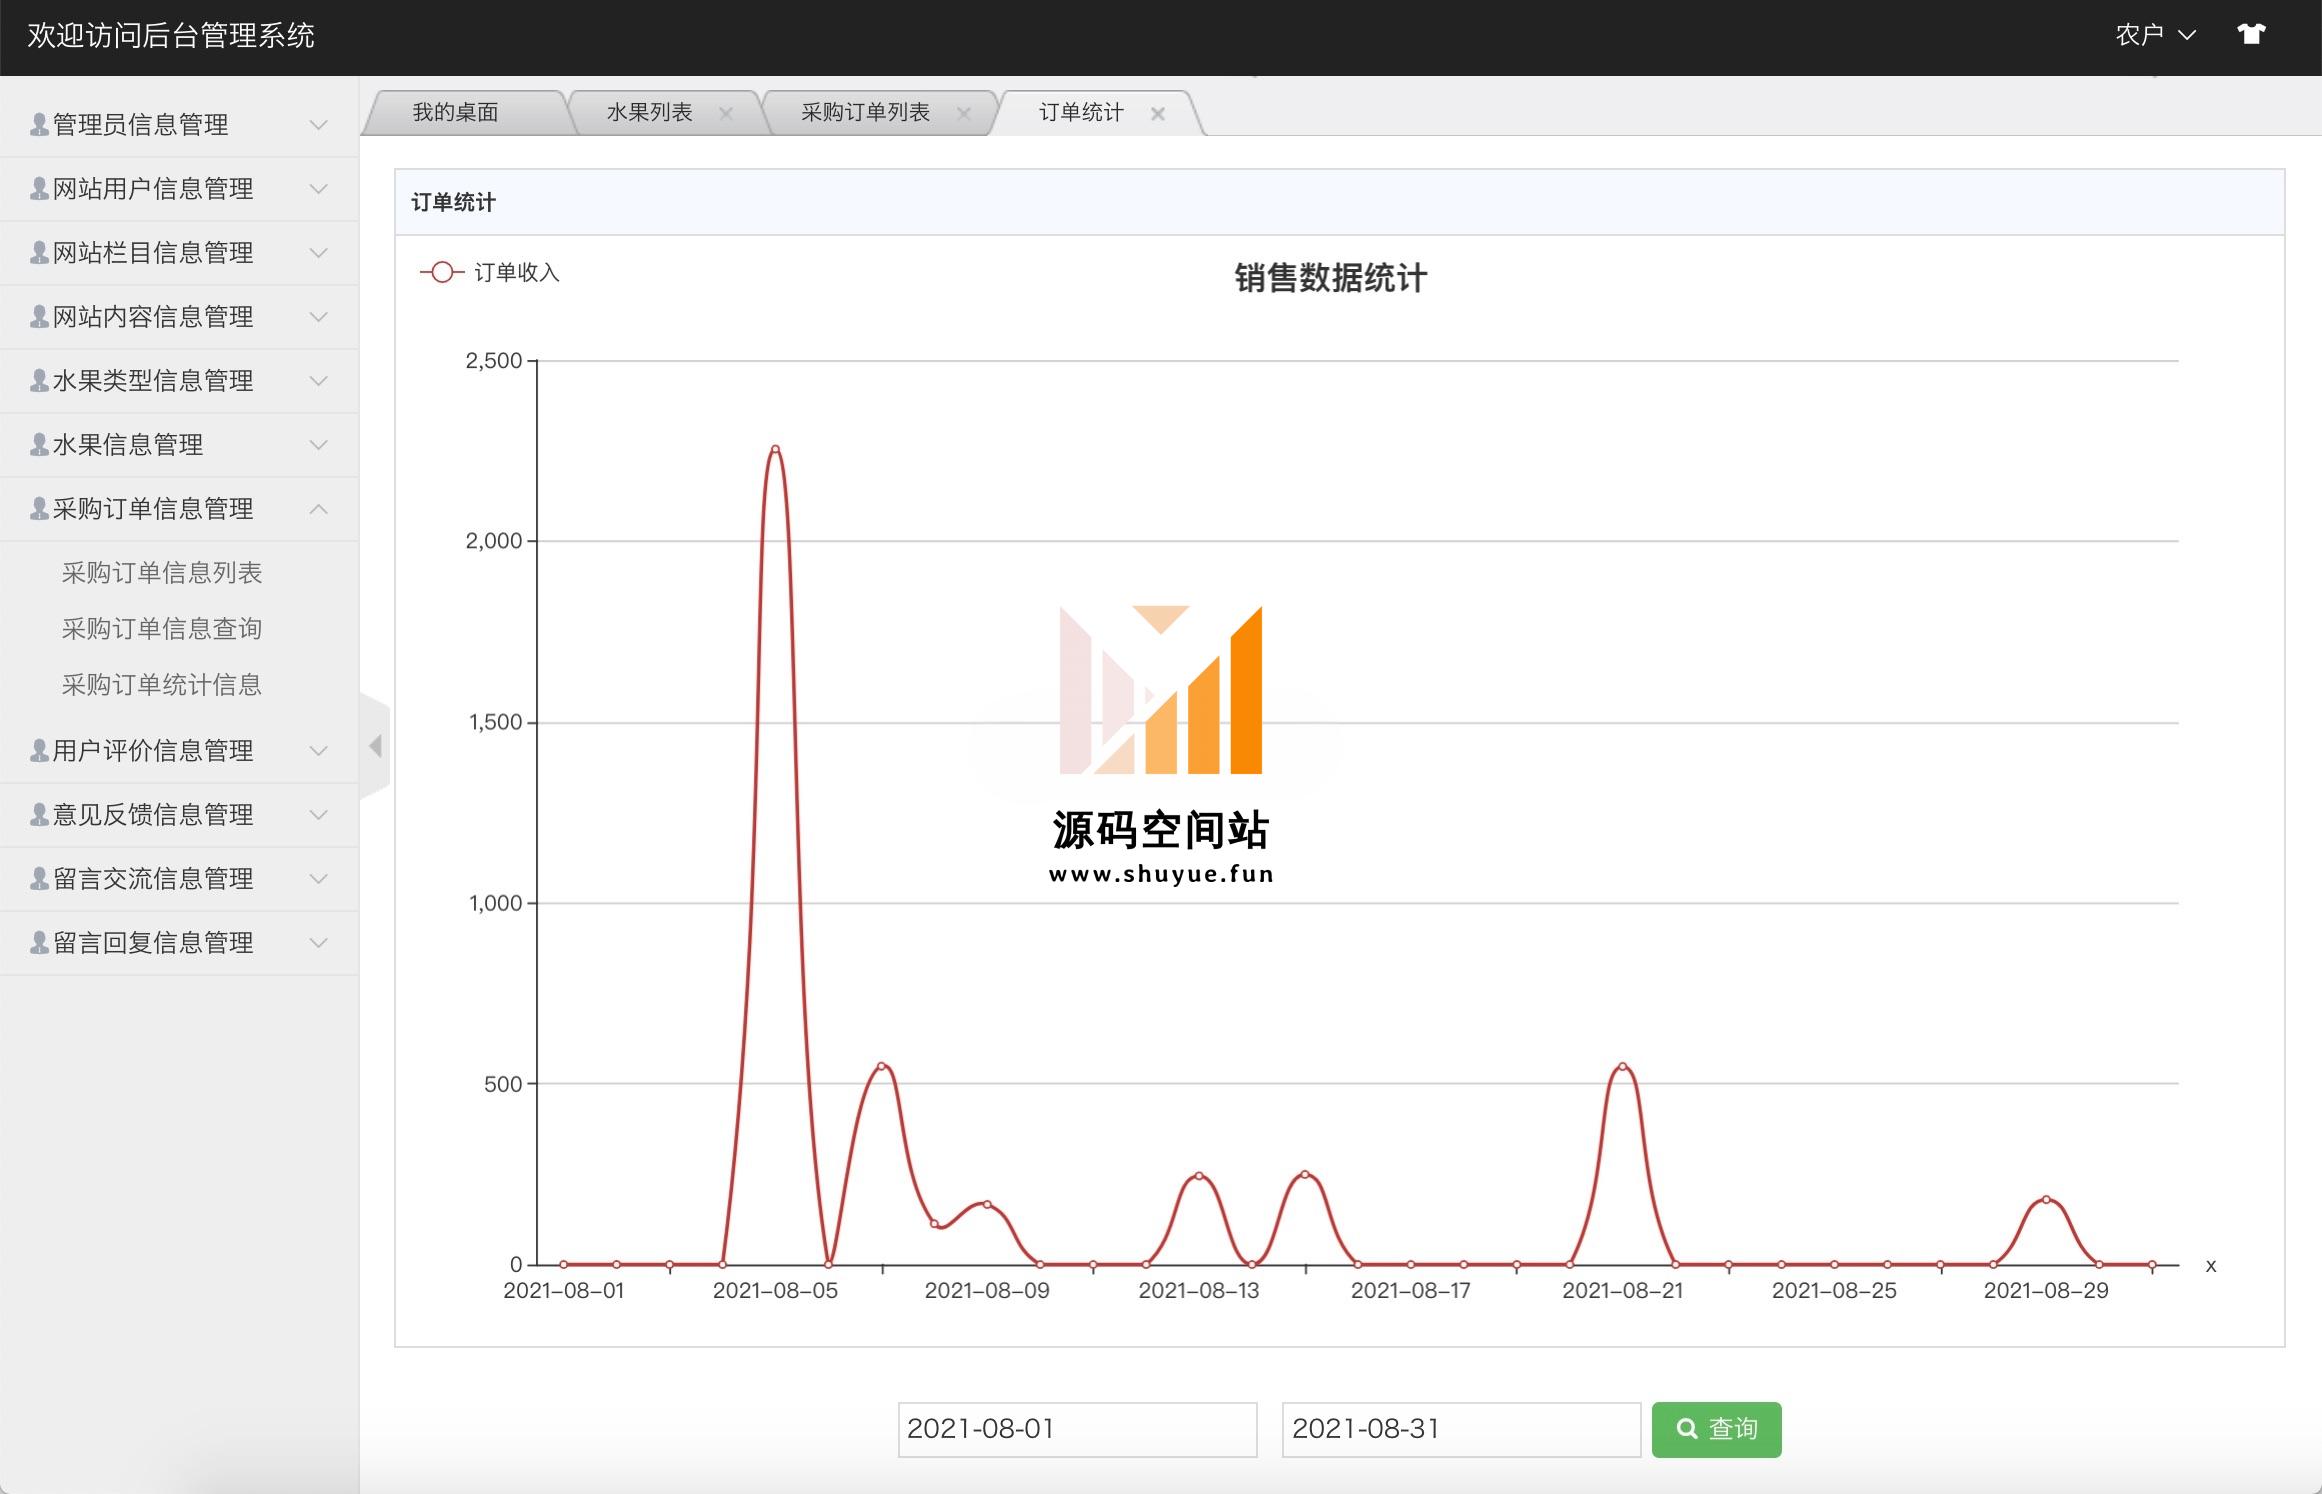Click the user icon beside 意见反馈信息管理
Image resolution: width=2322 pixels, height=1494 pixels.
pyautogui.click(x=39, y=815)
